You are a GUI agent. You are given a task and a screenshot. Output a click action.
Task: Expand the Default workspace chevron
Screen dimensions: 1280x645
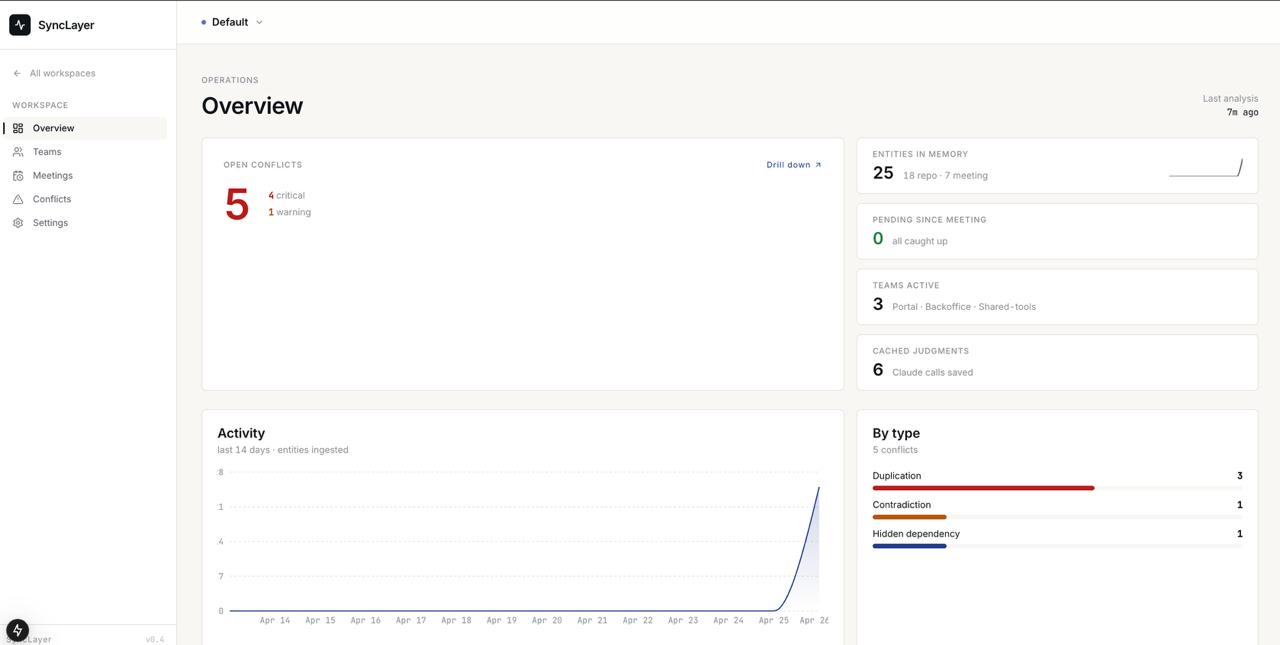(259, 22)
